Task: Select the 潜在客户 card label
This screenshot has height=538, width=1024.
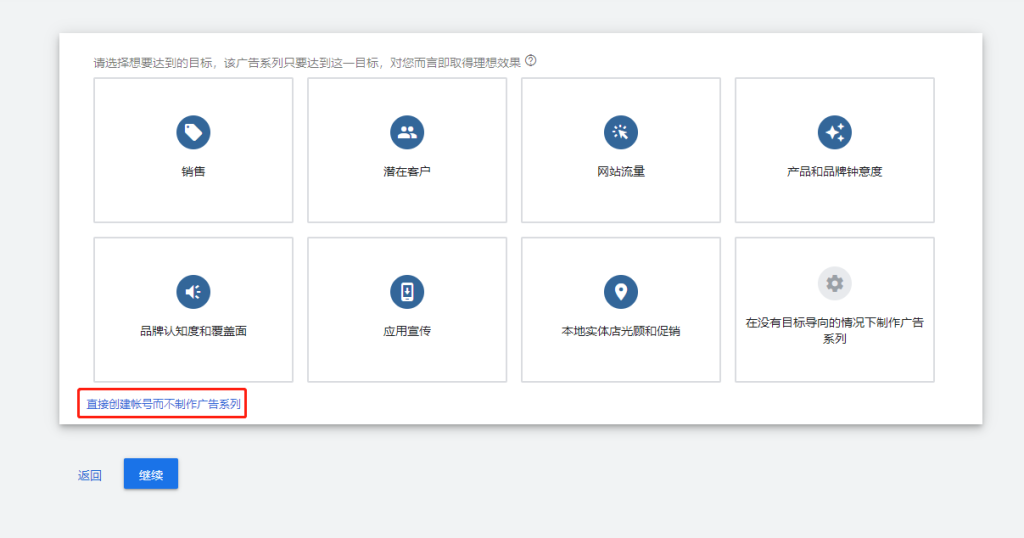Action: click(x=407, y=171)
